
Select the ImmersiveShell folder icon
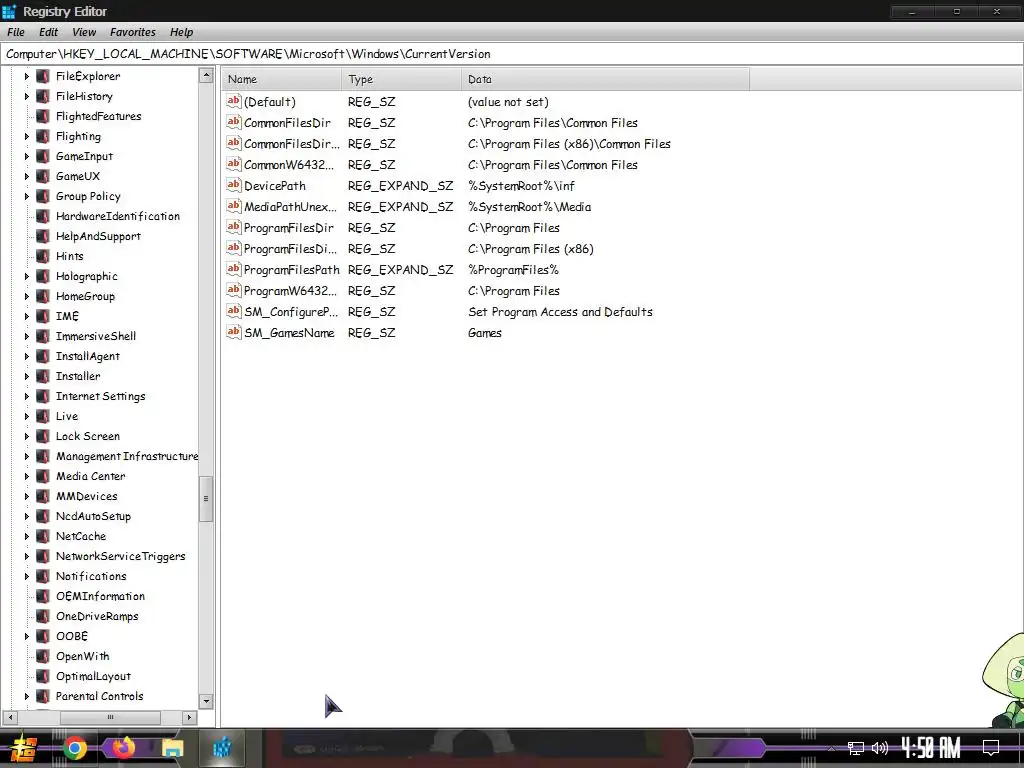[x=42, y=336]
